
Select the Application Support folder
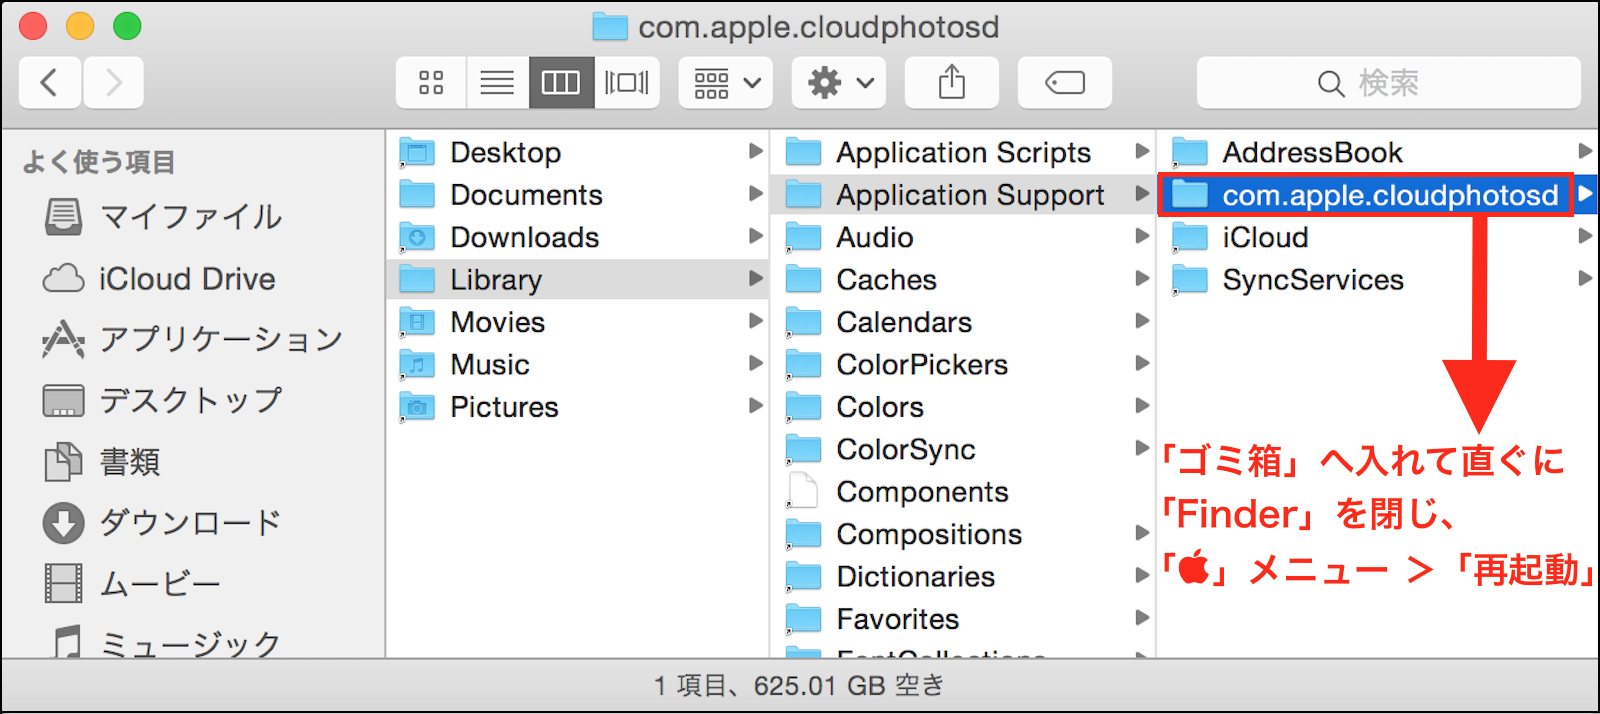[963, 194]
